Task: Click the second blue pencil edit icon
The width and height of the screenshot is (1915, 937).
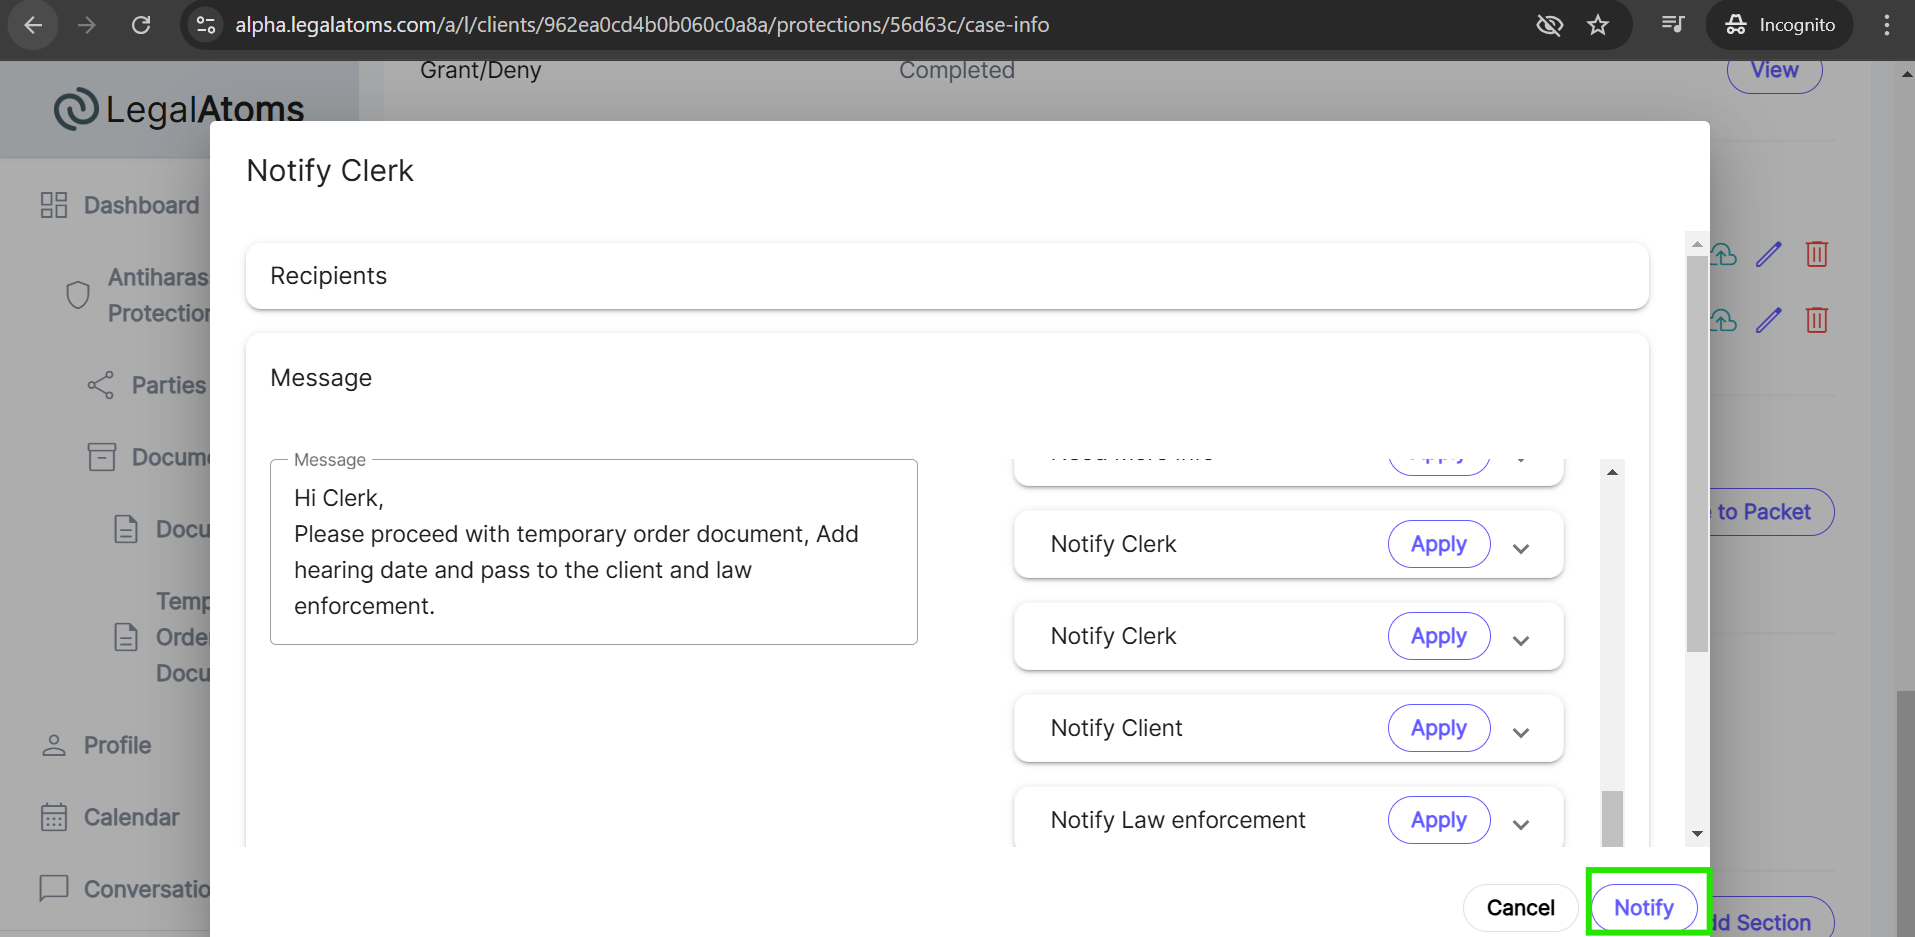Action: (1769, 320)
